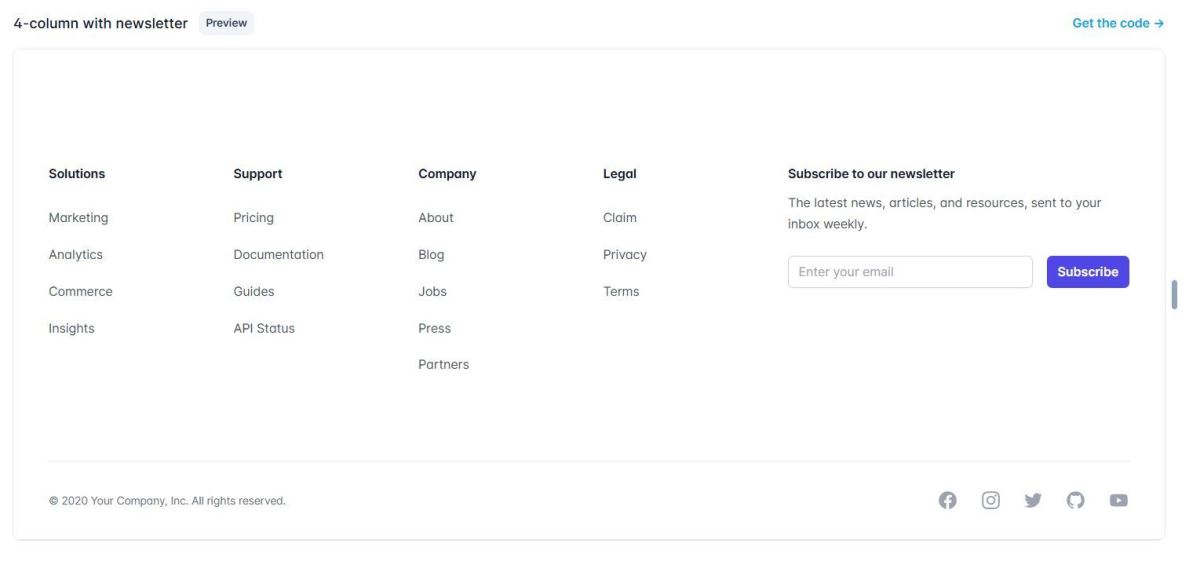Open the Partners link
Viewport: 1200px width, 583px height.
click(443, 365)
